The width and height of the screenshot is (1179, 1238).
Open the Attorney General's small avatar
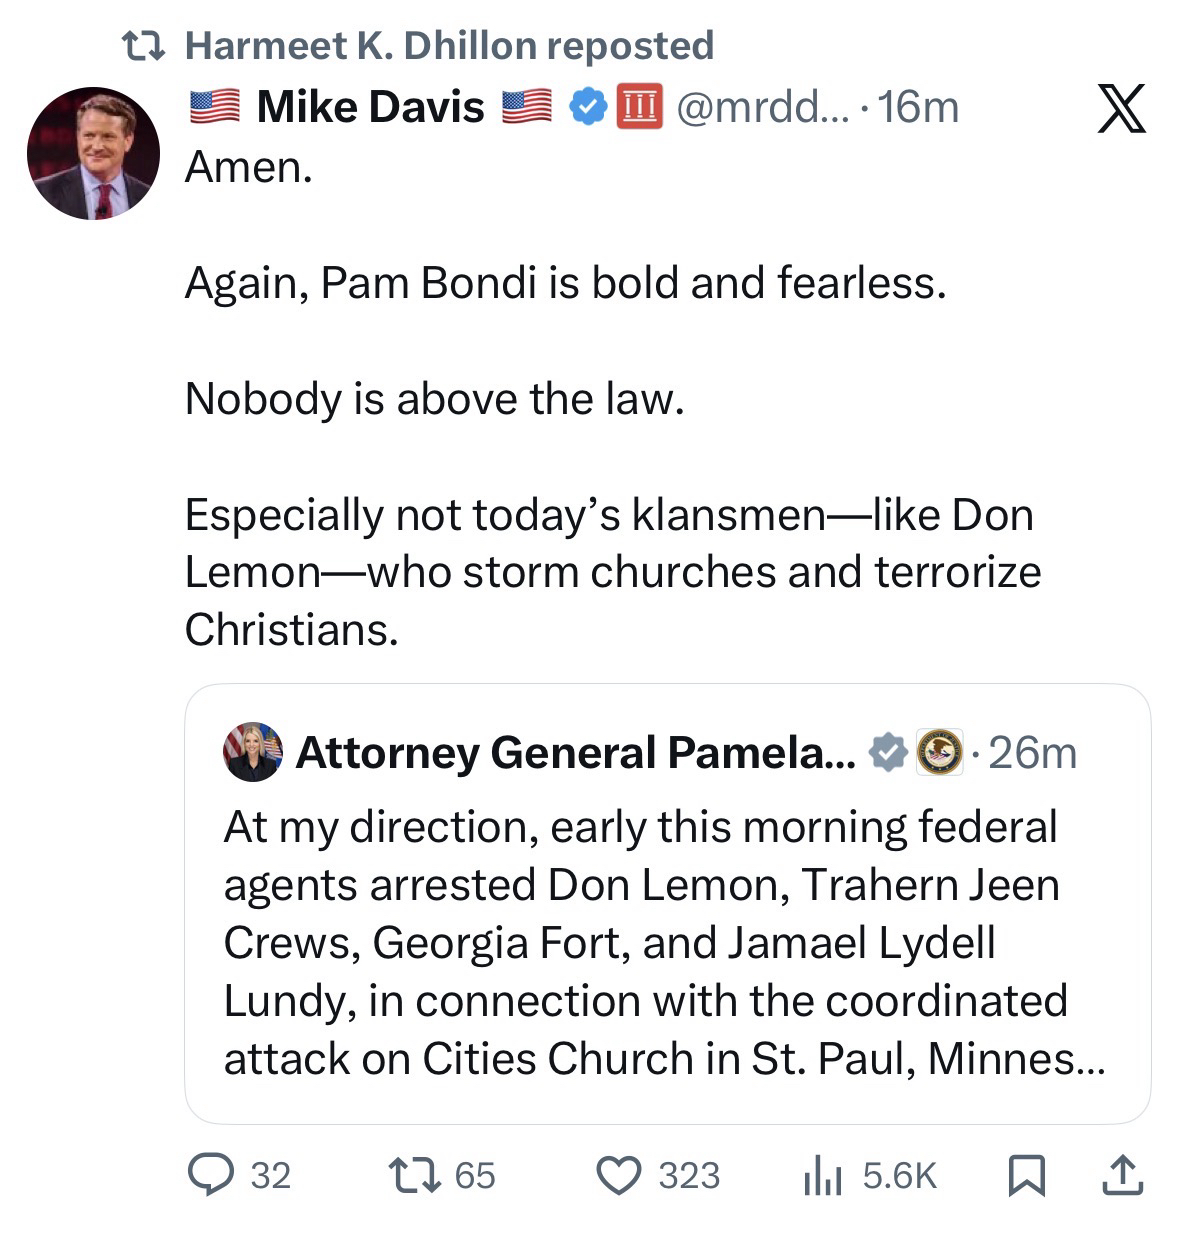[253, 752]
